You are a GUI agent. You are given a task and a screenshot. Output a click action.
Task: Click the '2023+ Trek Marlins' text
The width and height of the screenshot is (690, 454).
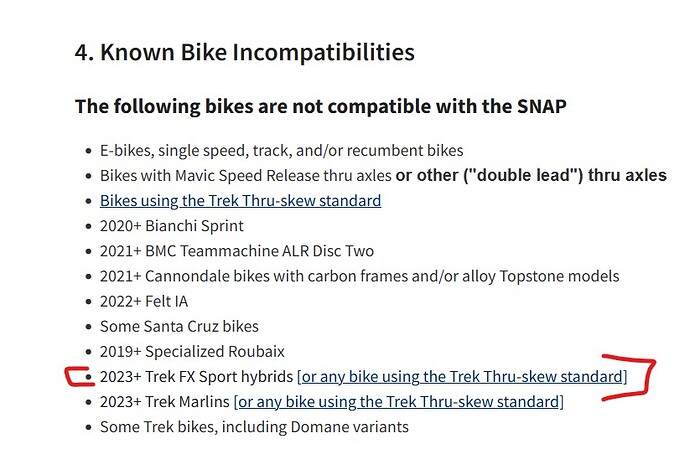pyautogui.click(x=165, y=402)
